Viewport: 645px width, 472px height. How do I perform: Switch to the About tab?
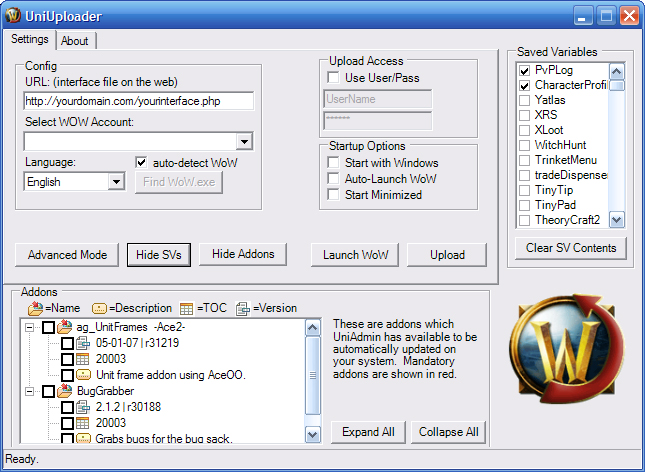pyautogui.click(x=75, y=41)
